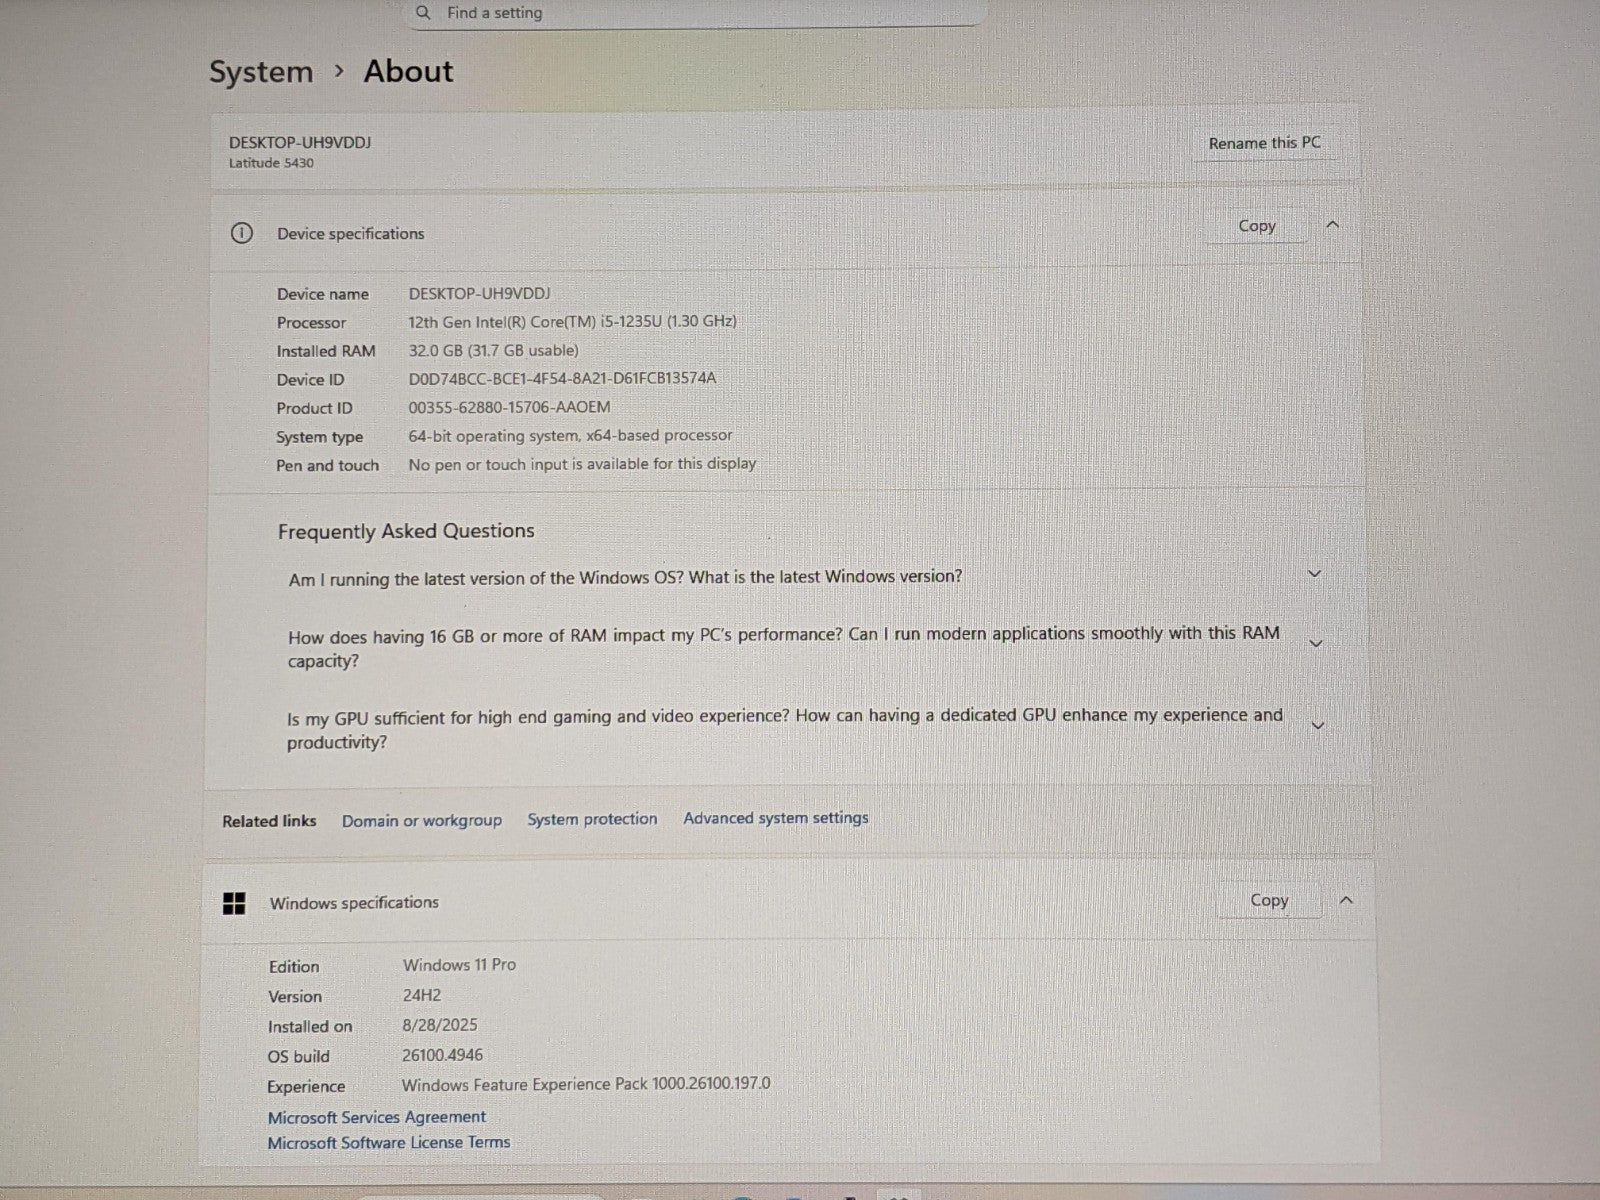Expand the 16 GB RAM performance FAQ
Image resolution: width=1600 pixels, height=1200 pixels.
[1315, 644]
